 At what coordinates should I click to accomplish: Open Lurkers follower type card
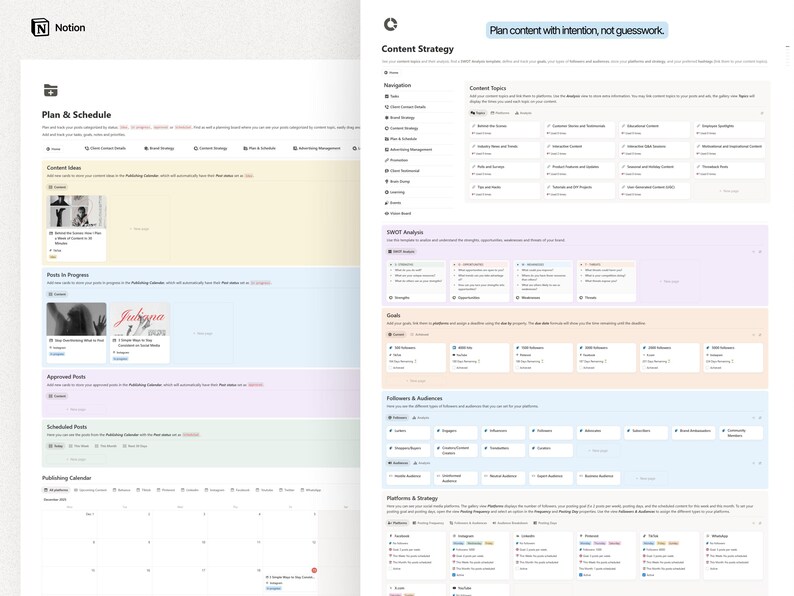click(x=409, y=432)
